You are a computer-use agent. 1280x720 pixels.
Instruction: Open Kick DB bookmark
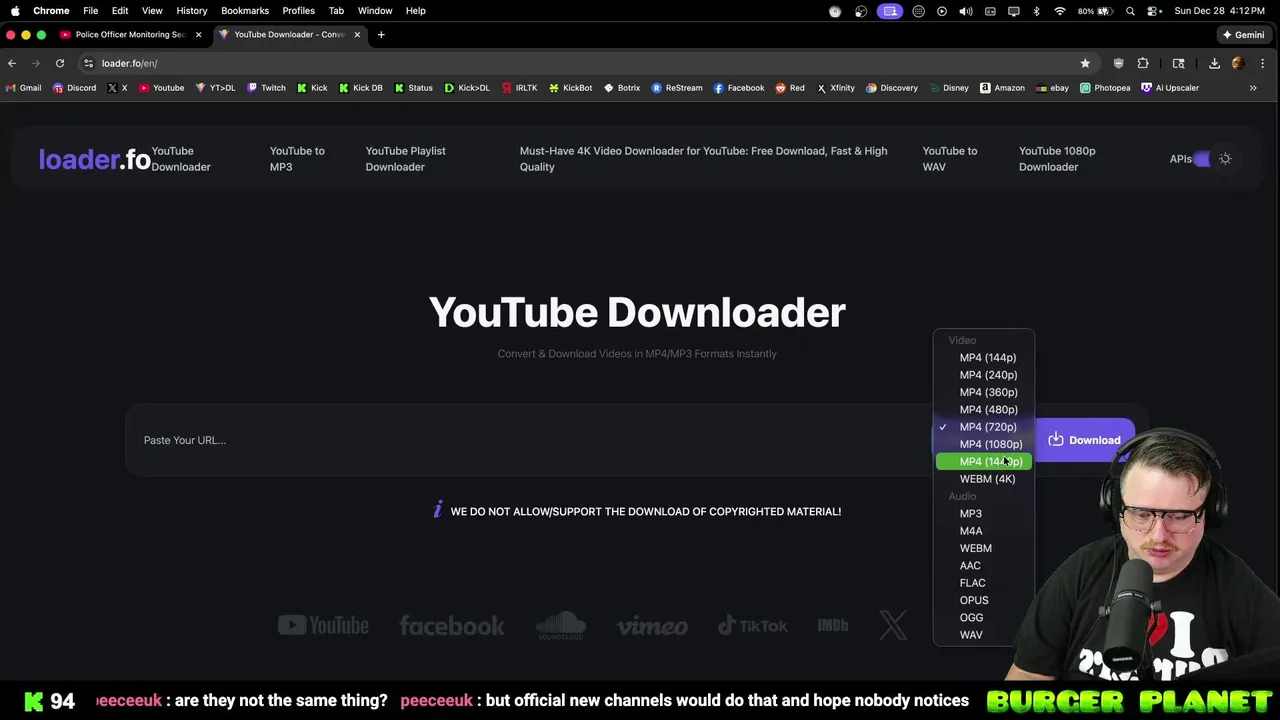point(361,88)
